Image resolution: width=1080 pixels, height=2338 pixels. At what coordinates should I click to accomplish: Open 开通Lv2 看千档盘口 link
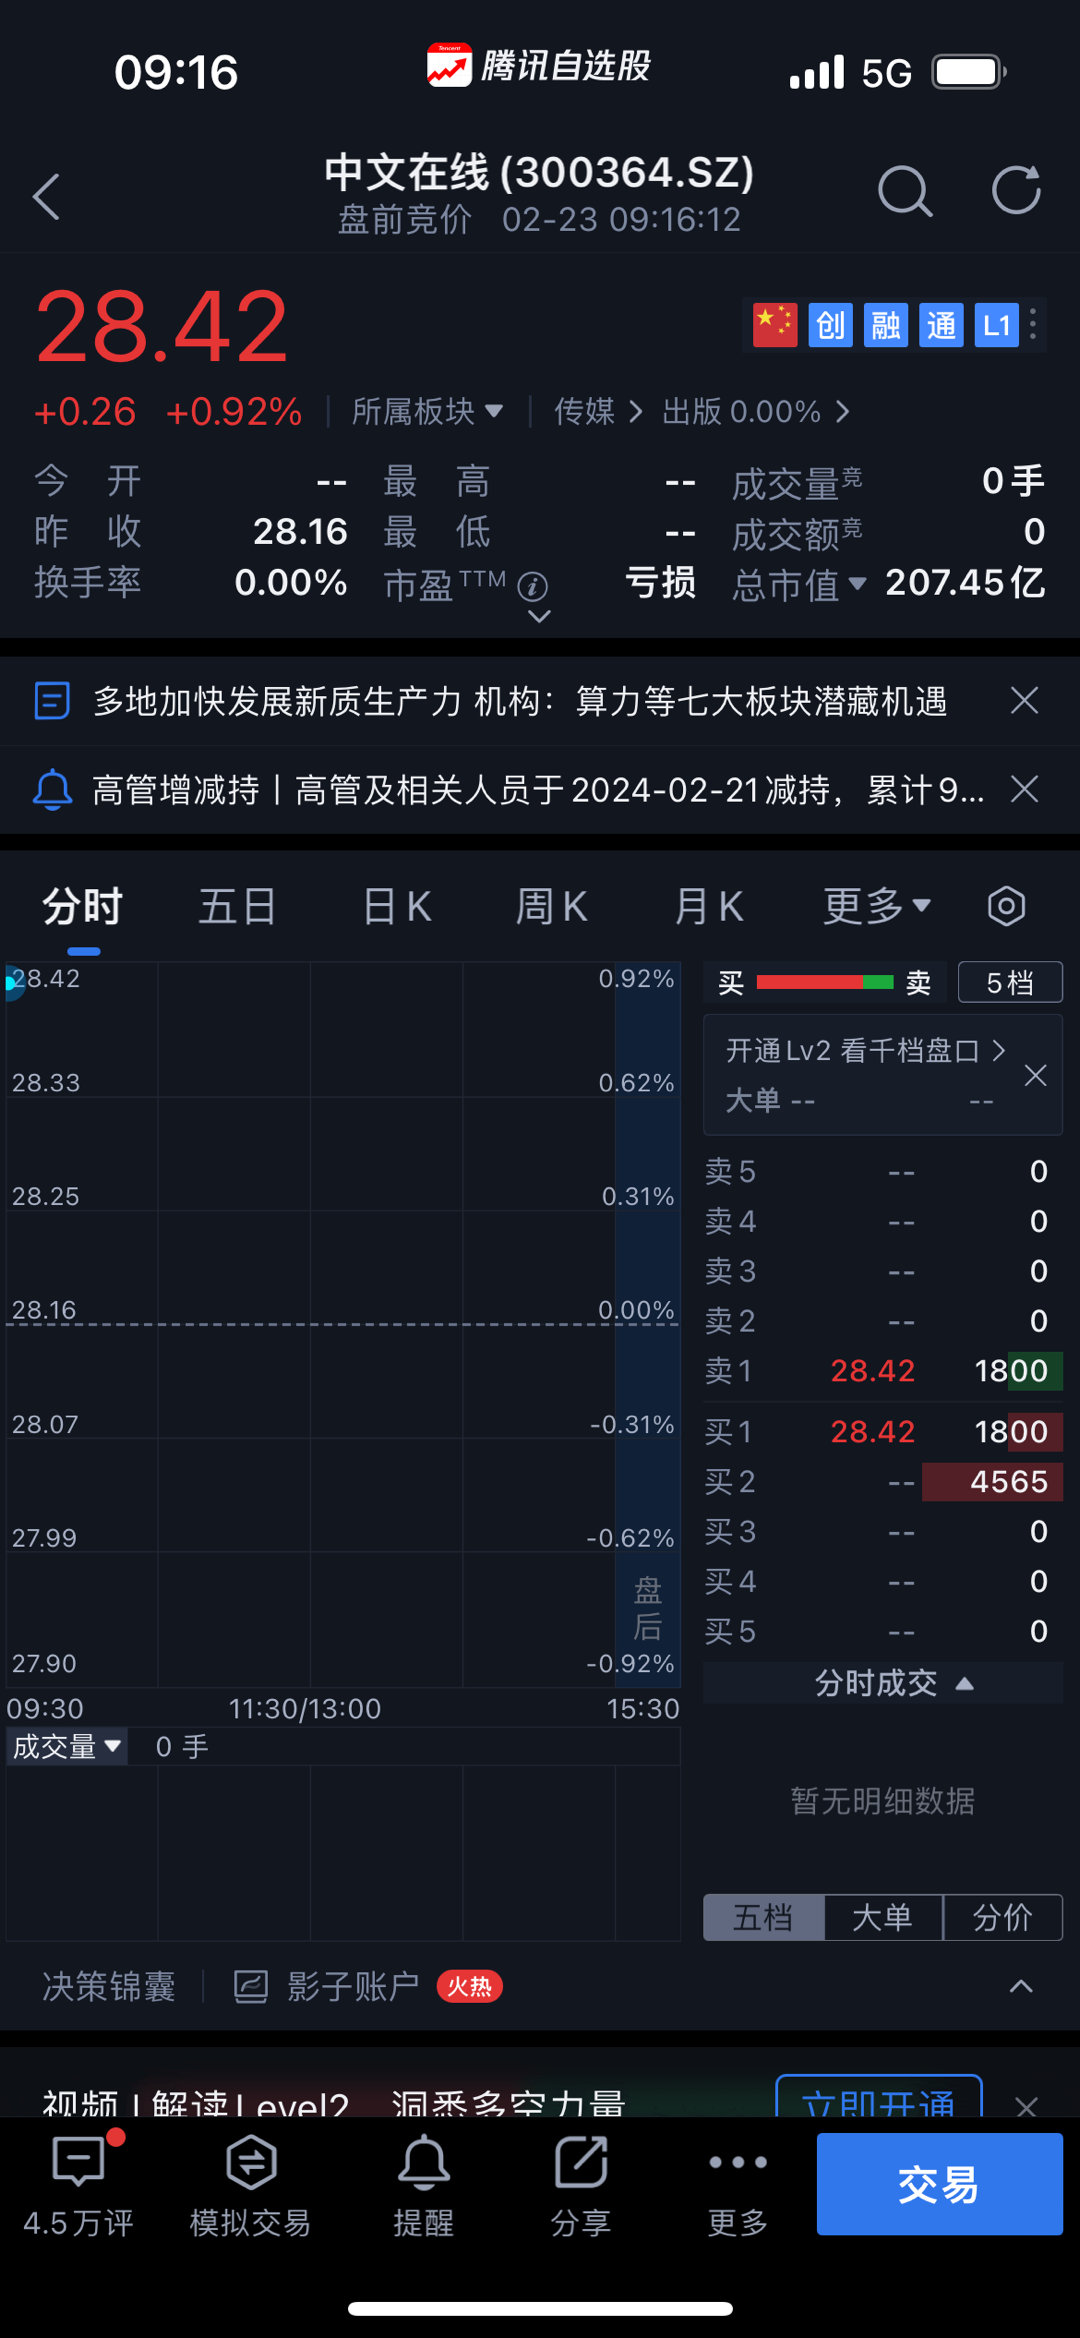tap(865, 1050)
